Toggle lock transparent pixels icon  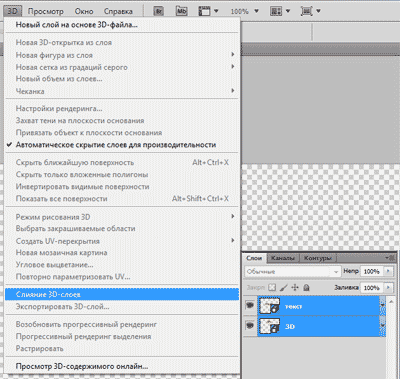(272, 287)
